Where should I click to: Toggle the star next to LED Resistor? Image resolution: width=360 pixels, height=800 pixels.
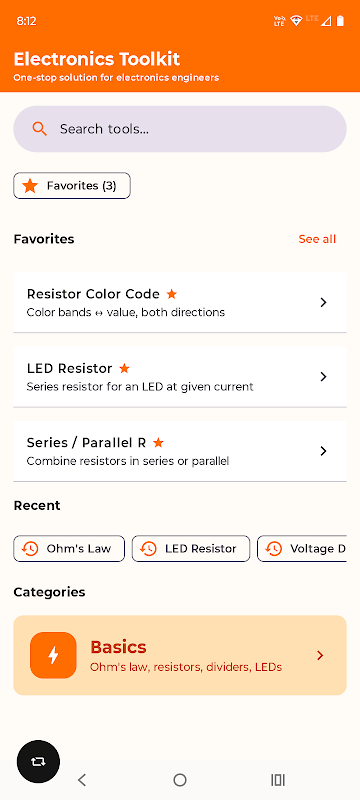point(124,368)
